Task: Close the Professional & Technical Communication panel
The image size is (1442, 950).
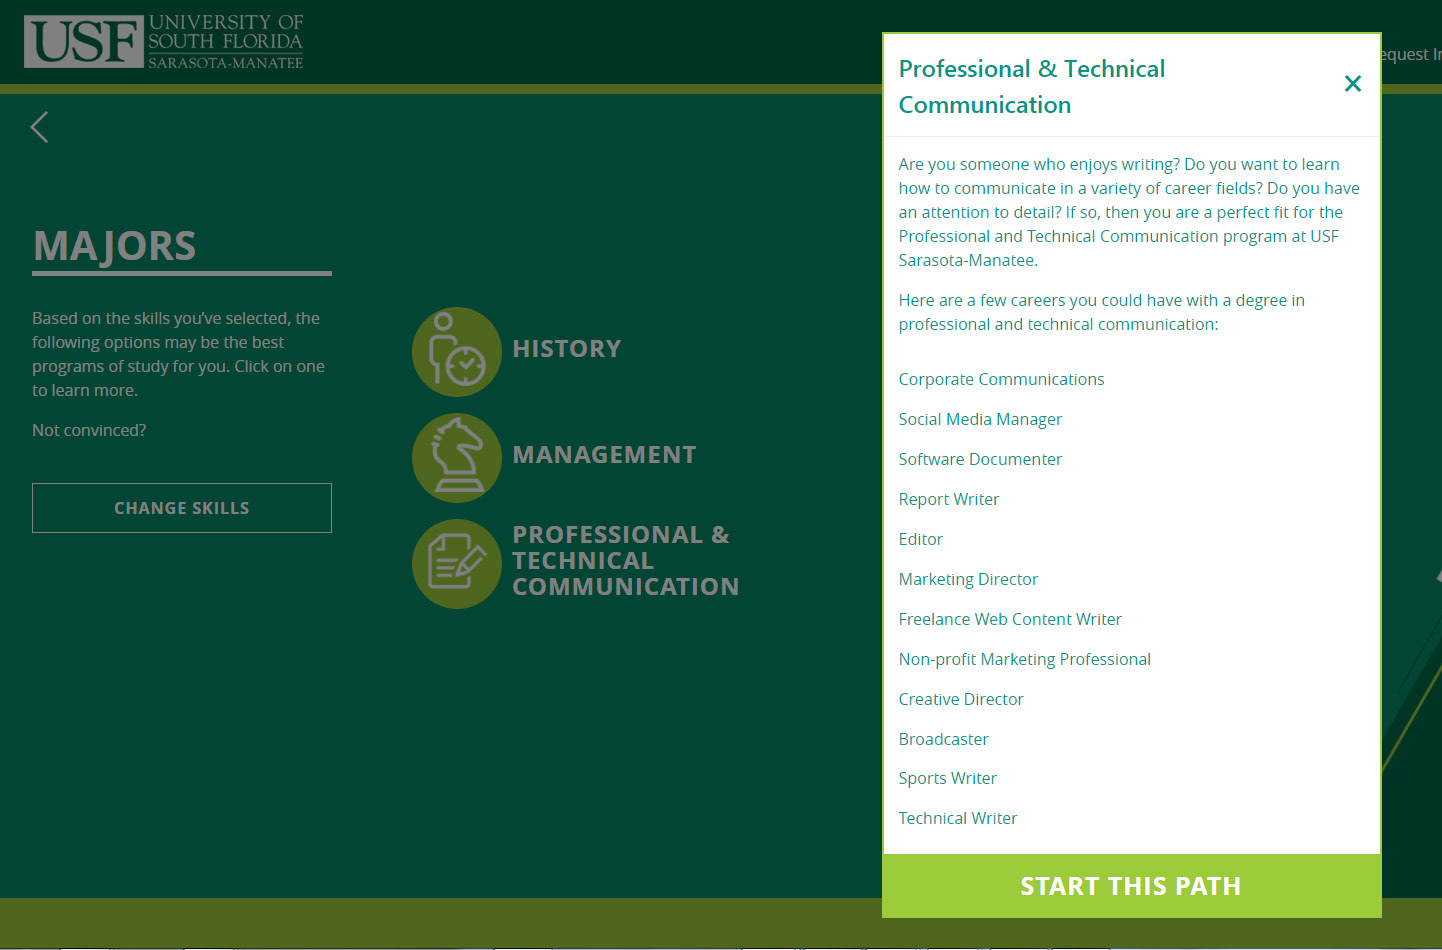Action: click(1353, 84)
